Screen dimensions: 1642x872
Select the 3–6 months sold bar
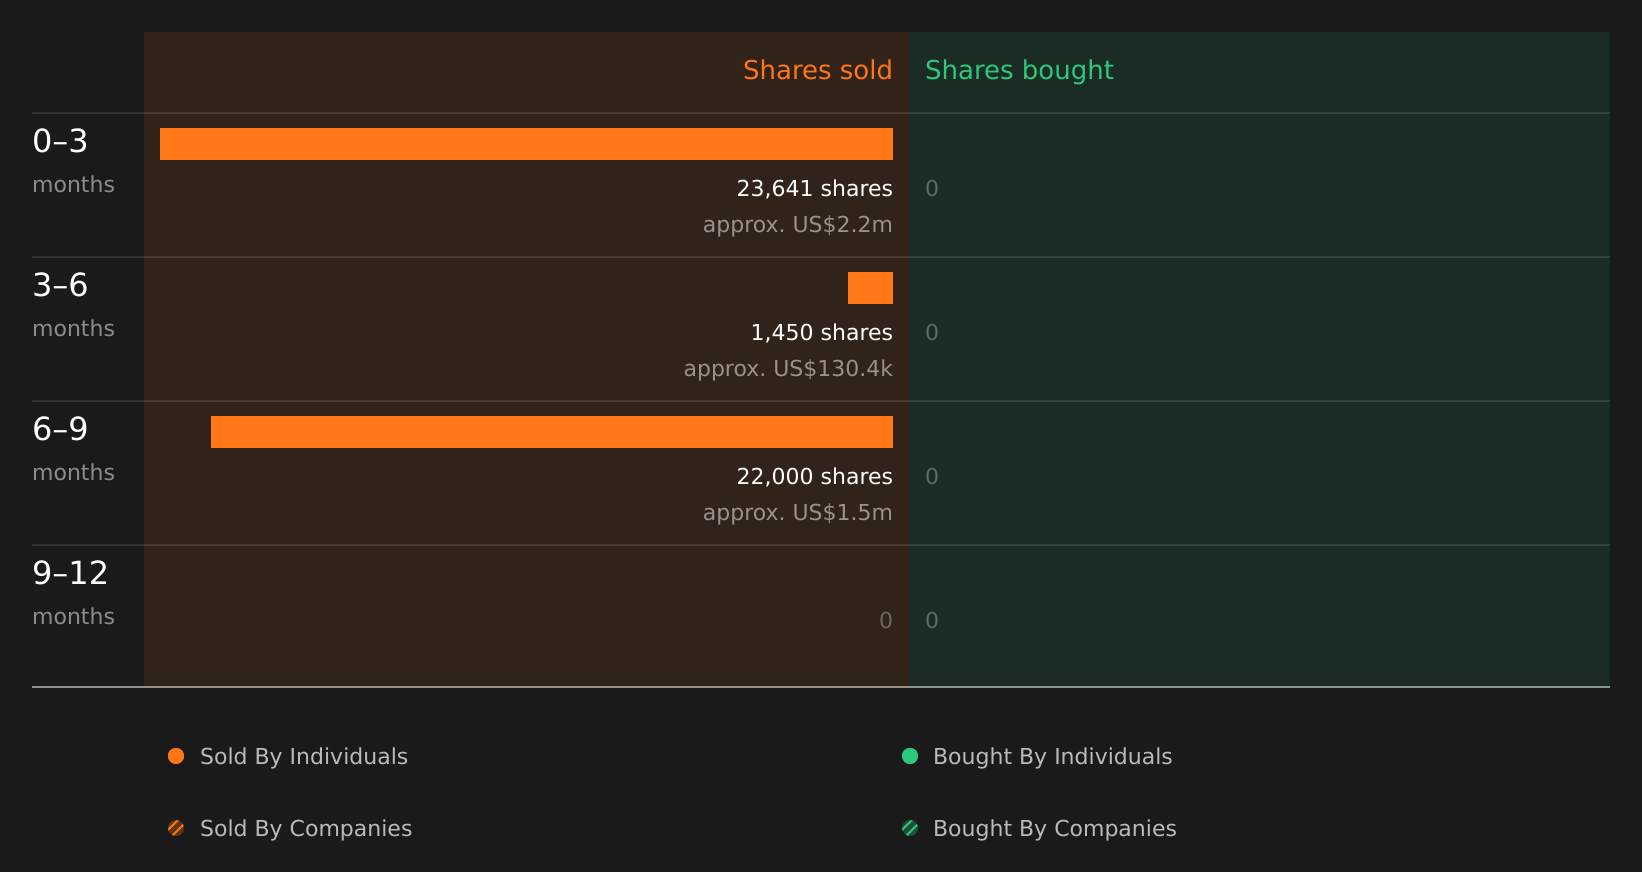(870, 288)
